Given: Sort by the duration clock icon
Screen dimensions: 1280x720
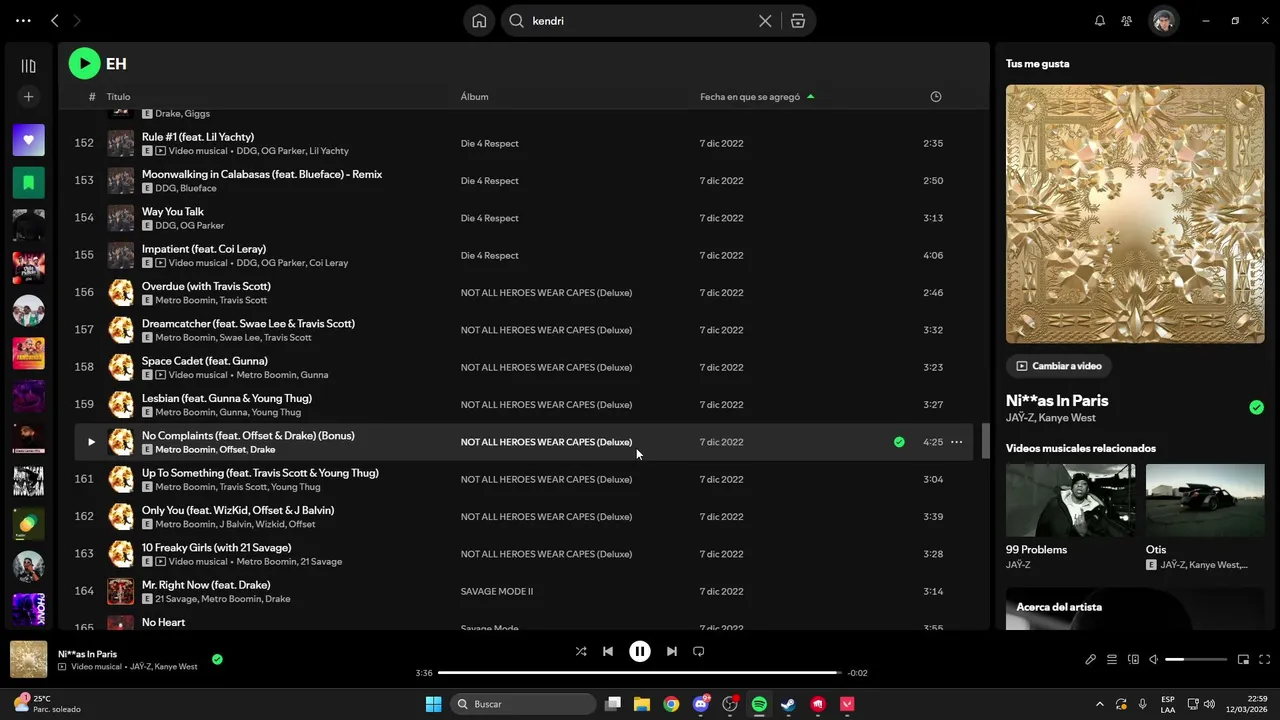Looking at the screenshot, I should pyautogui.click(x=936, y=97).
